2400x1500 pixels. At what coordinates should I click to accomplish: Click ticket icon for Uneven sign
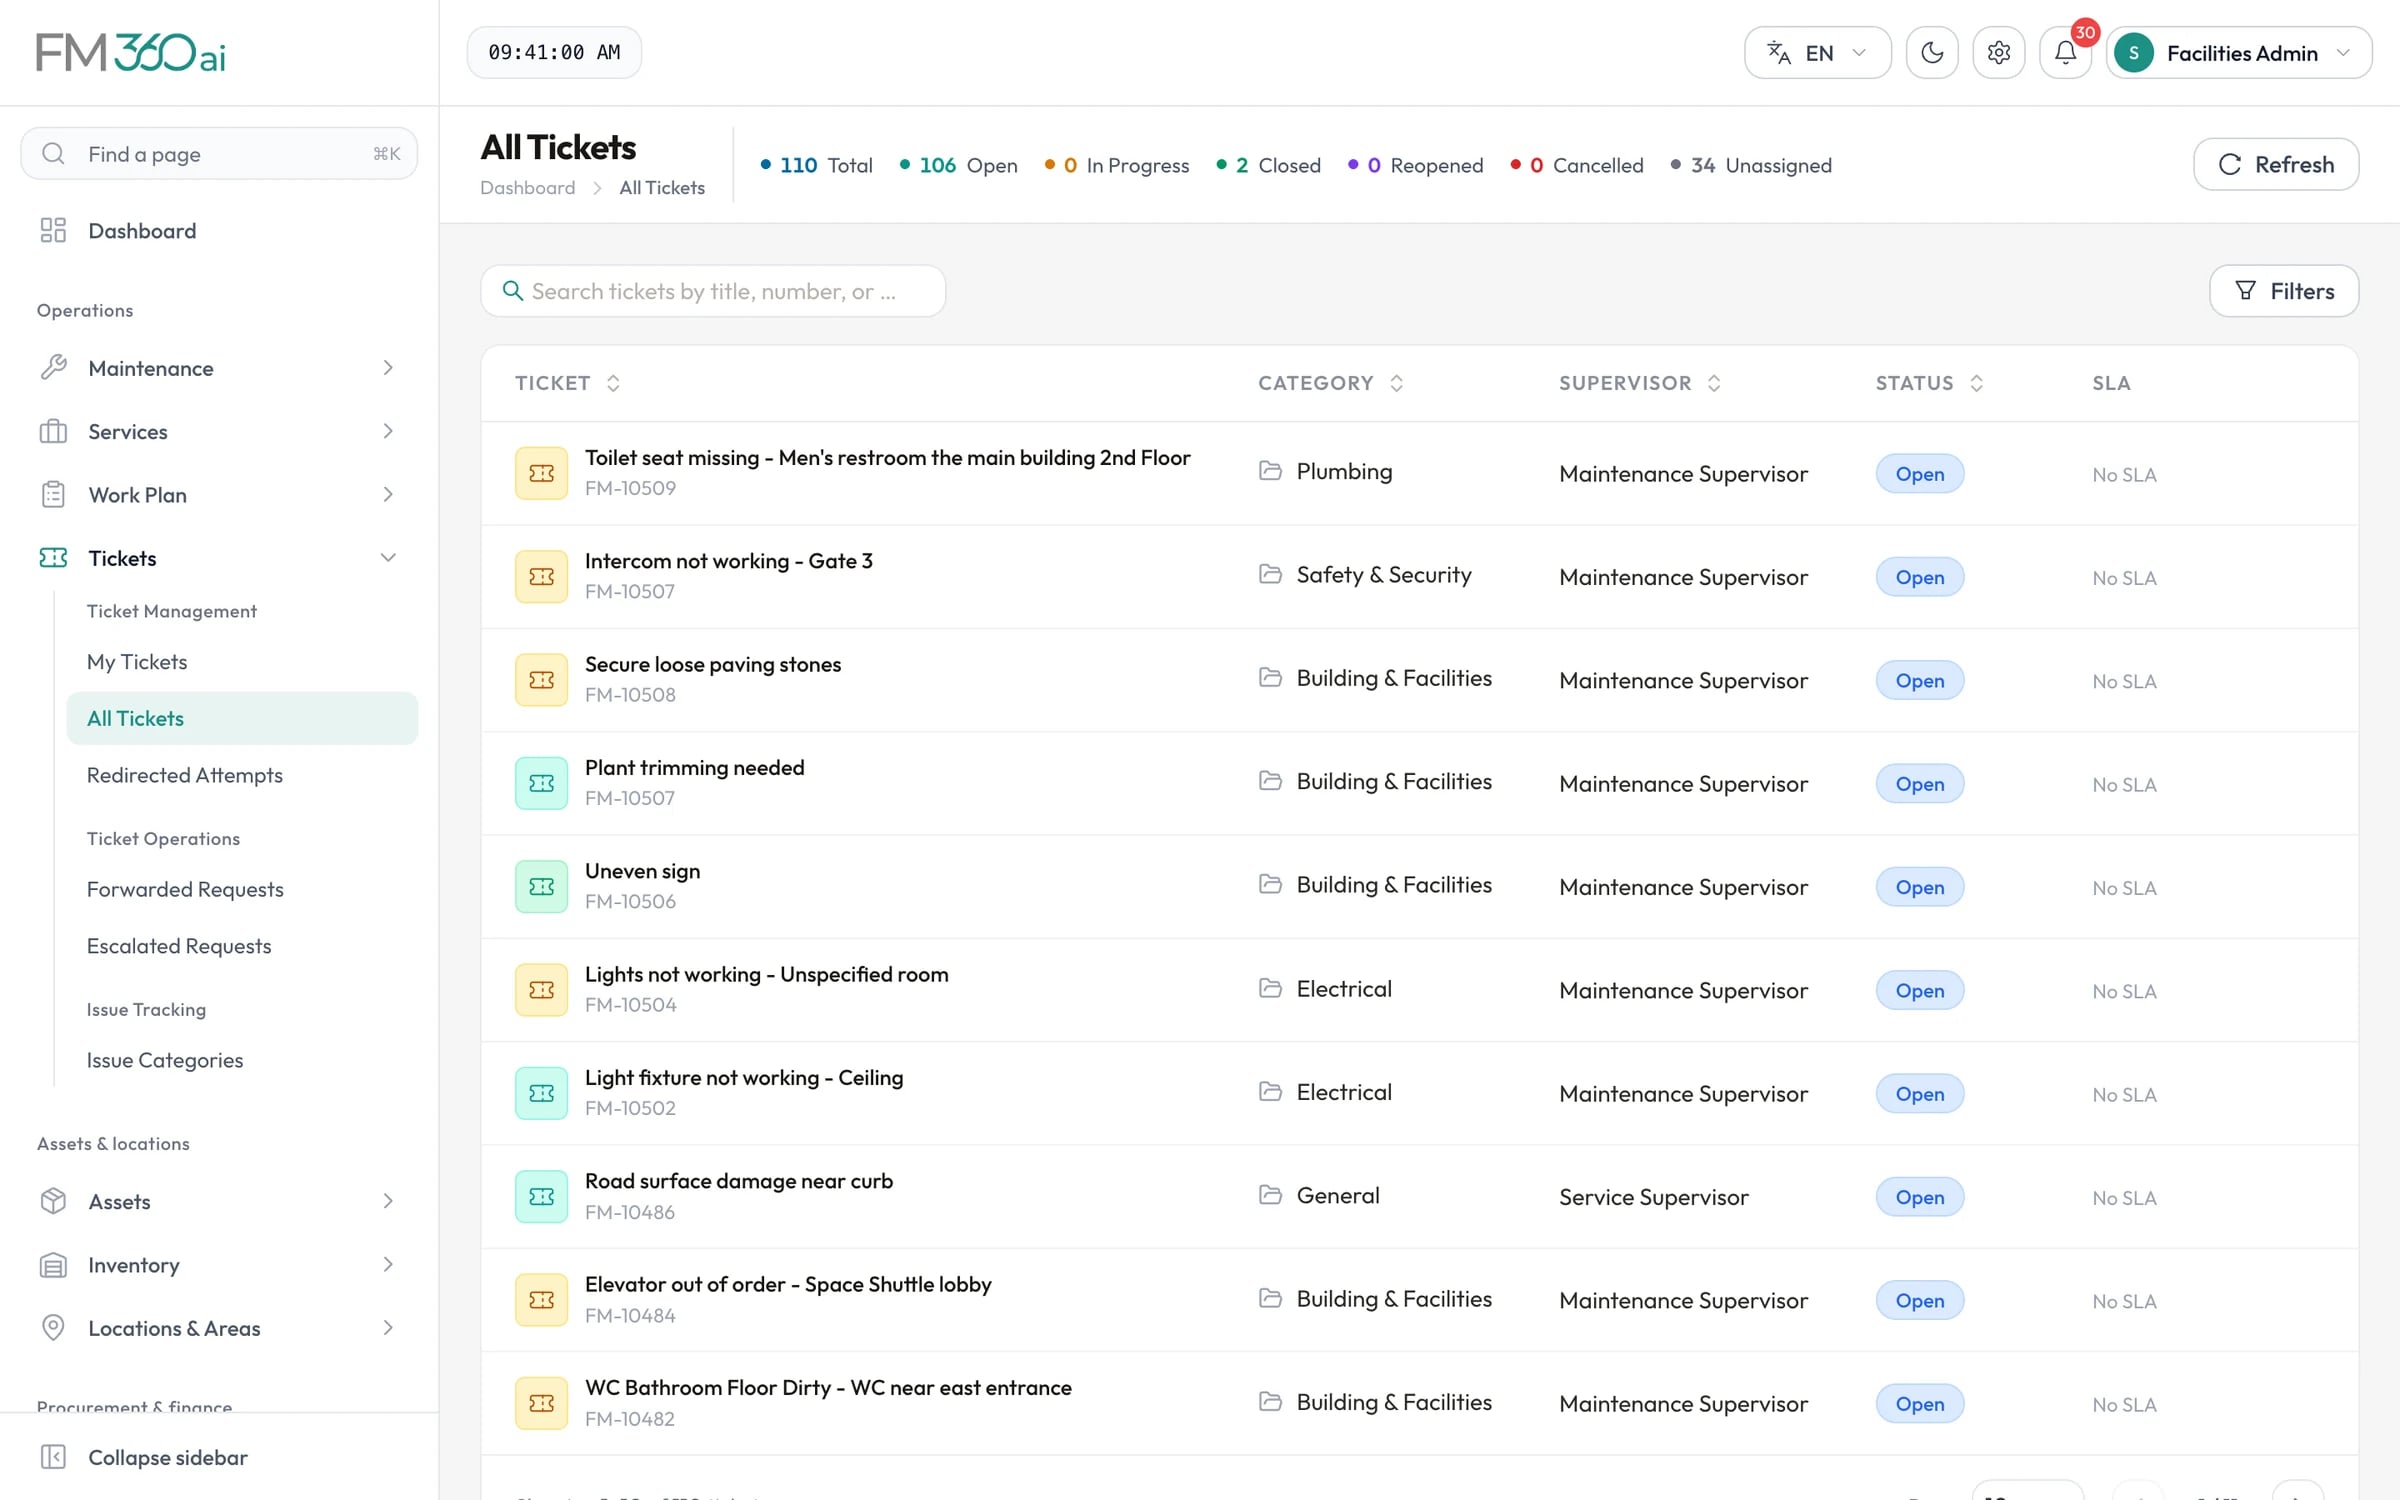point(541,886)
